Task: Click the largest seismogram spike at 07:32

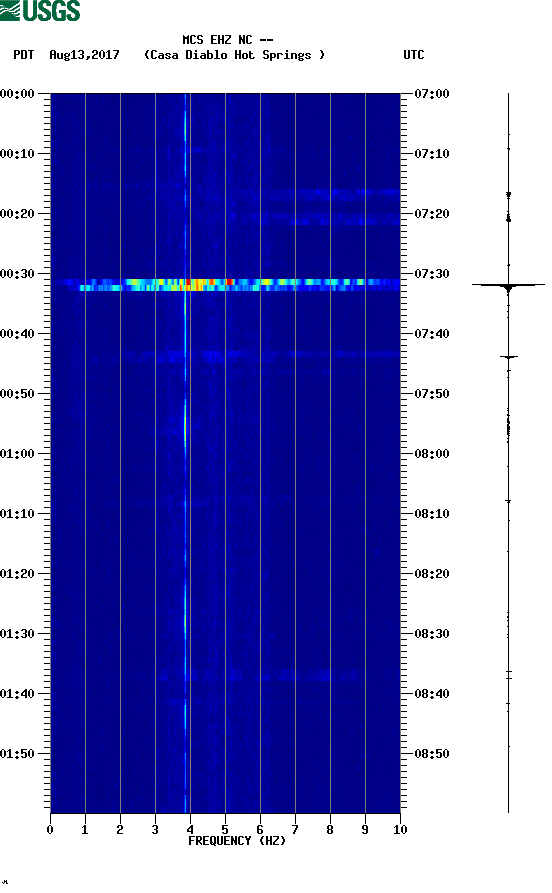Action: point(508,285)
